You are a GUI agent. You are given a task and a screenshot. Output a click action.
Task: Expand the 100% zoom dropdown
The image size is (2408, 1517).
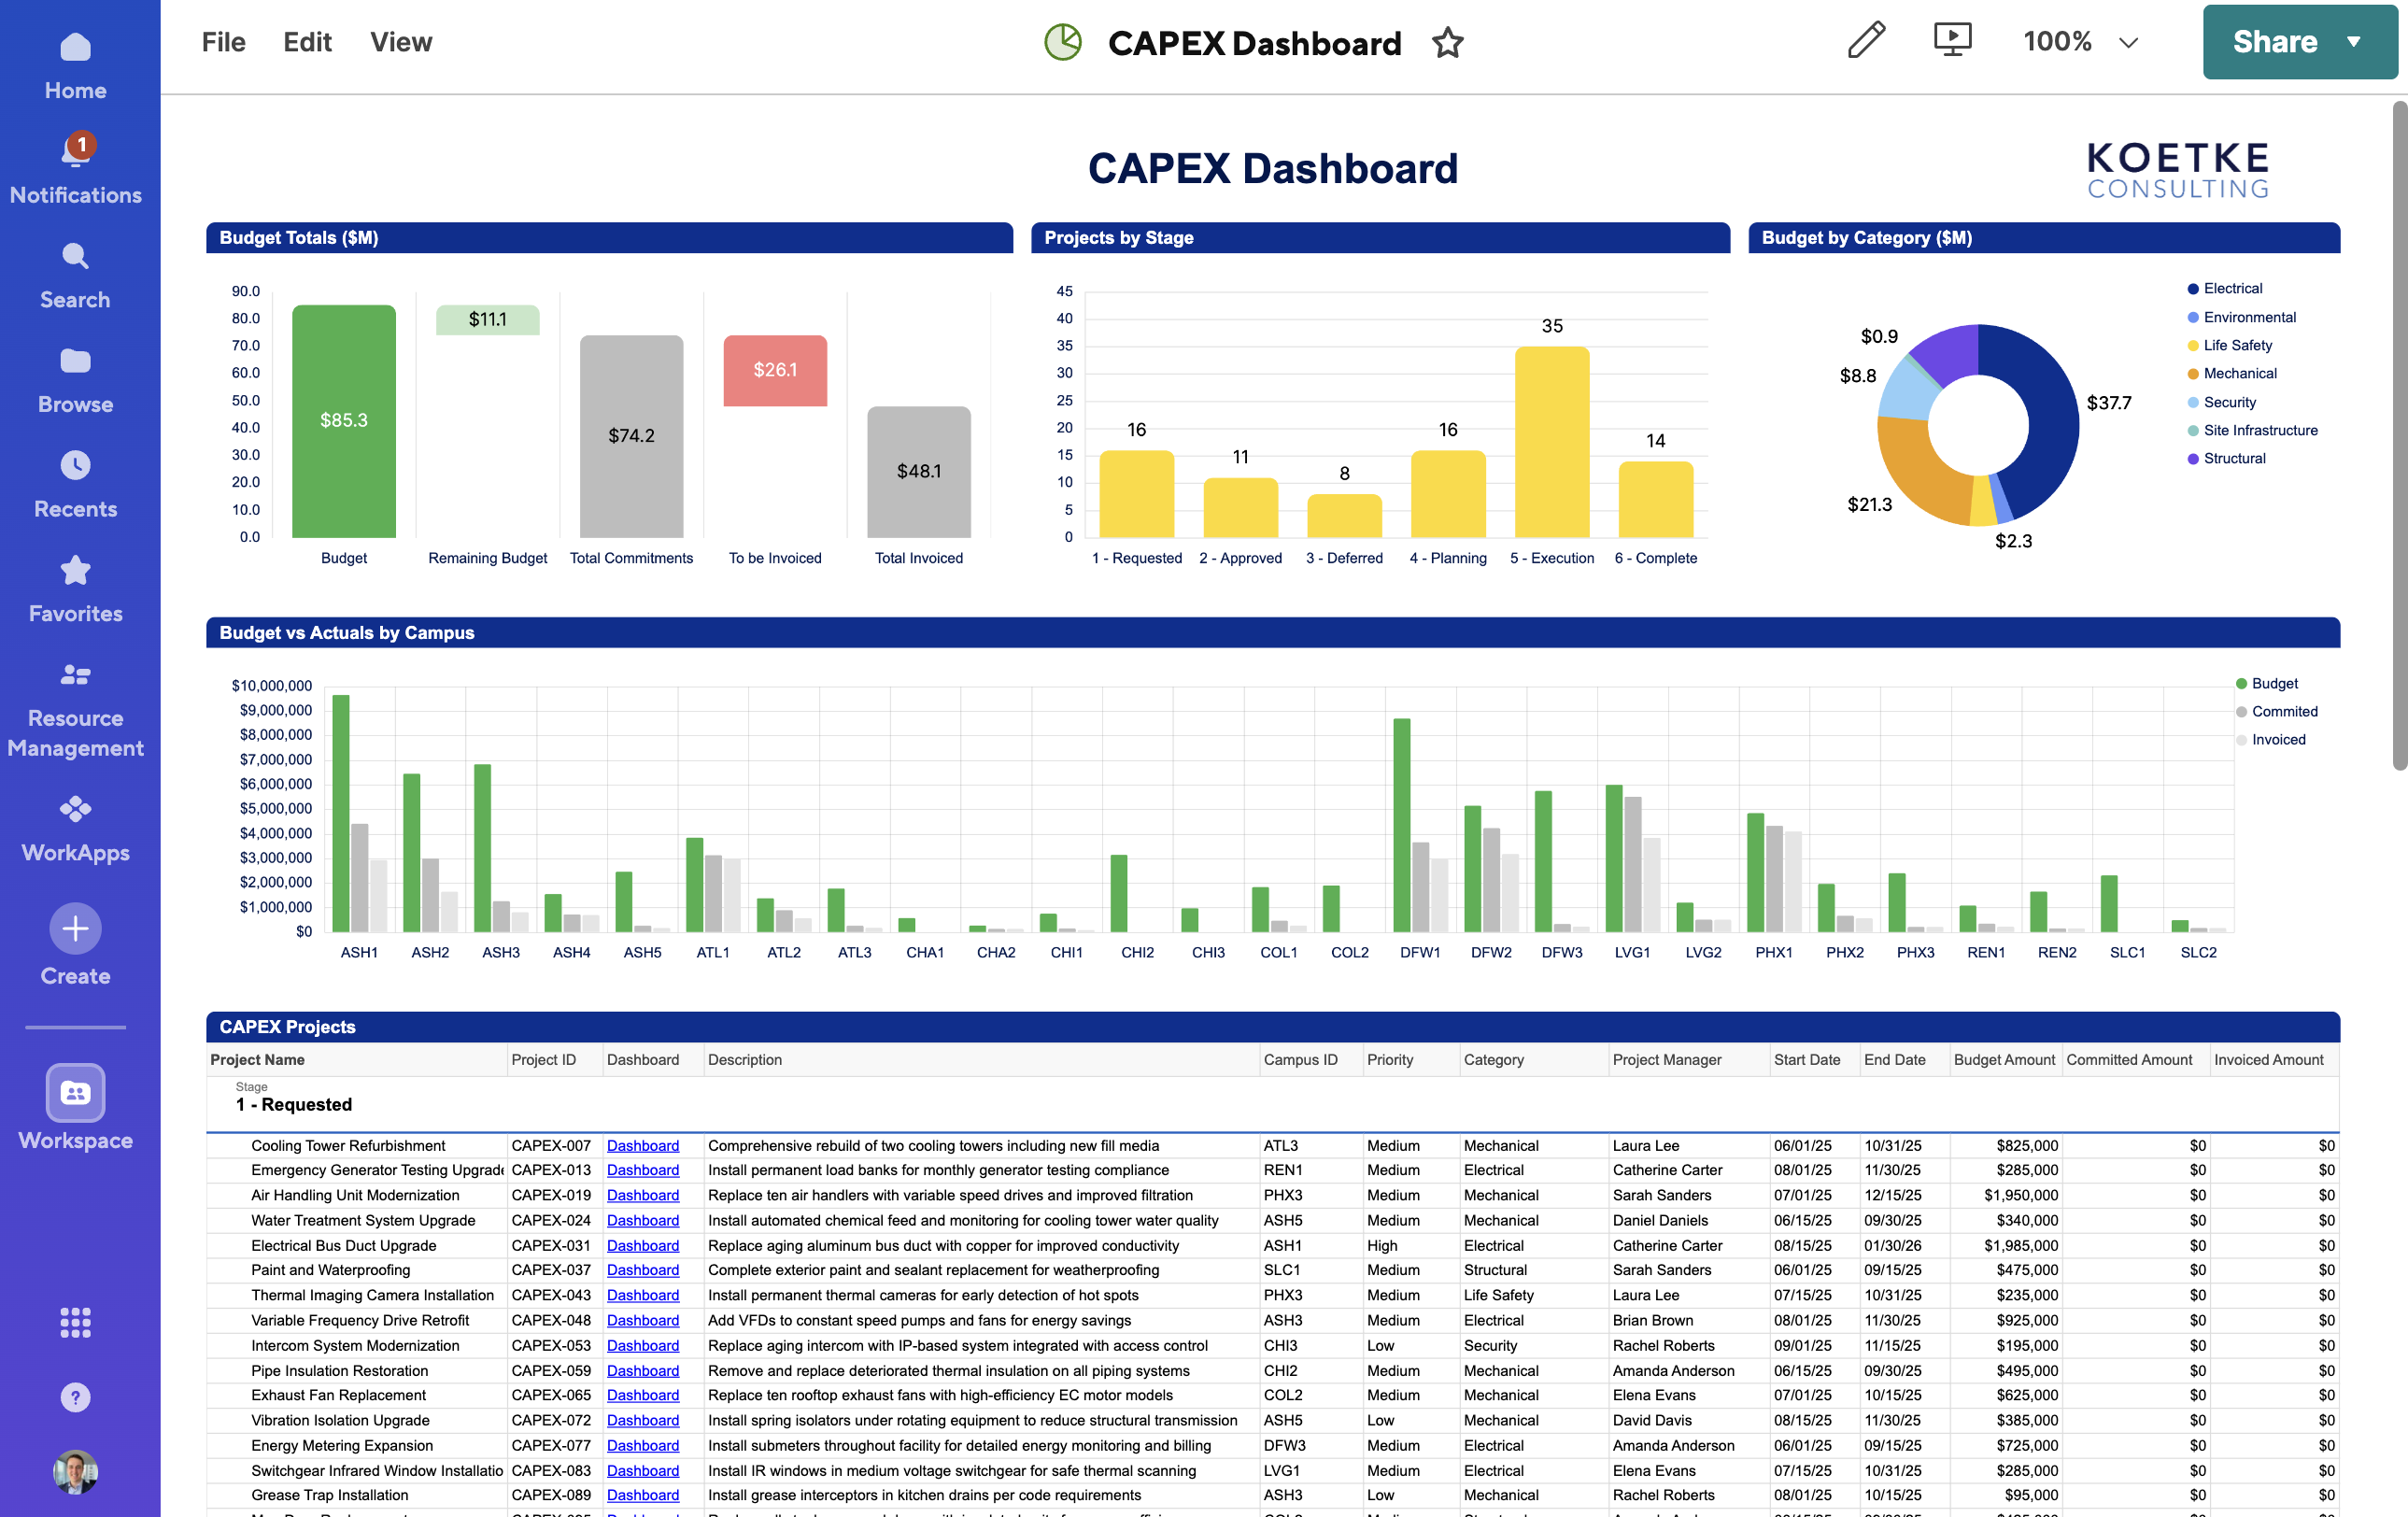pyautogui.click(x=2128, y=42)
